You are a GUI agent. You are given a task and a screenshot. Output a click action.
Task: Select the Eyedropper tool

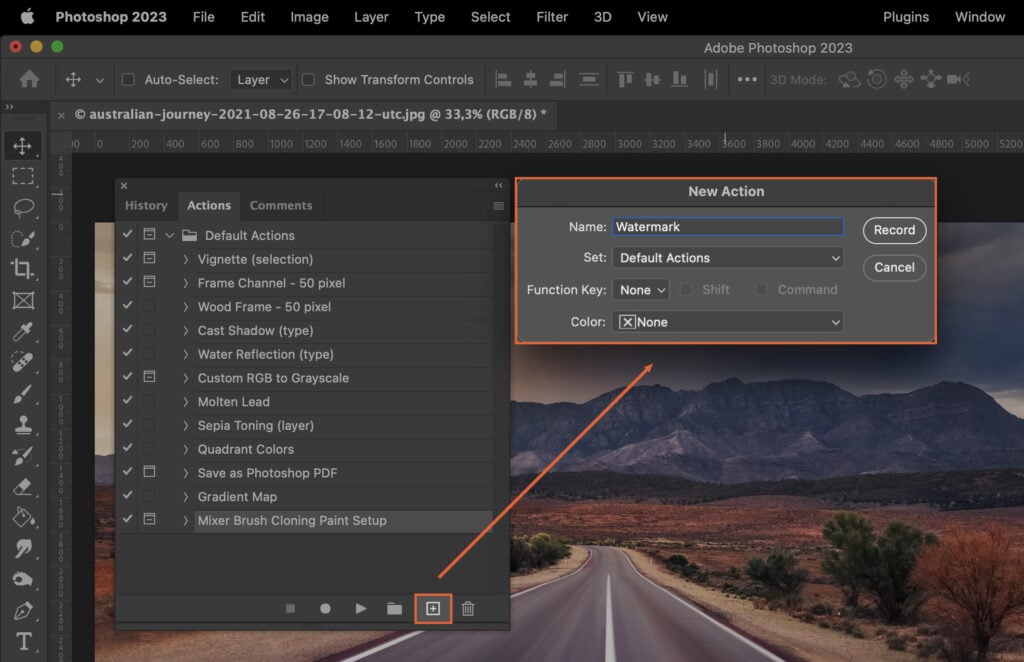(x=23, y=331)
